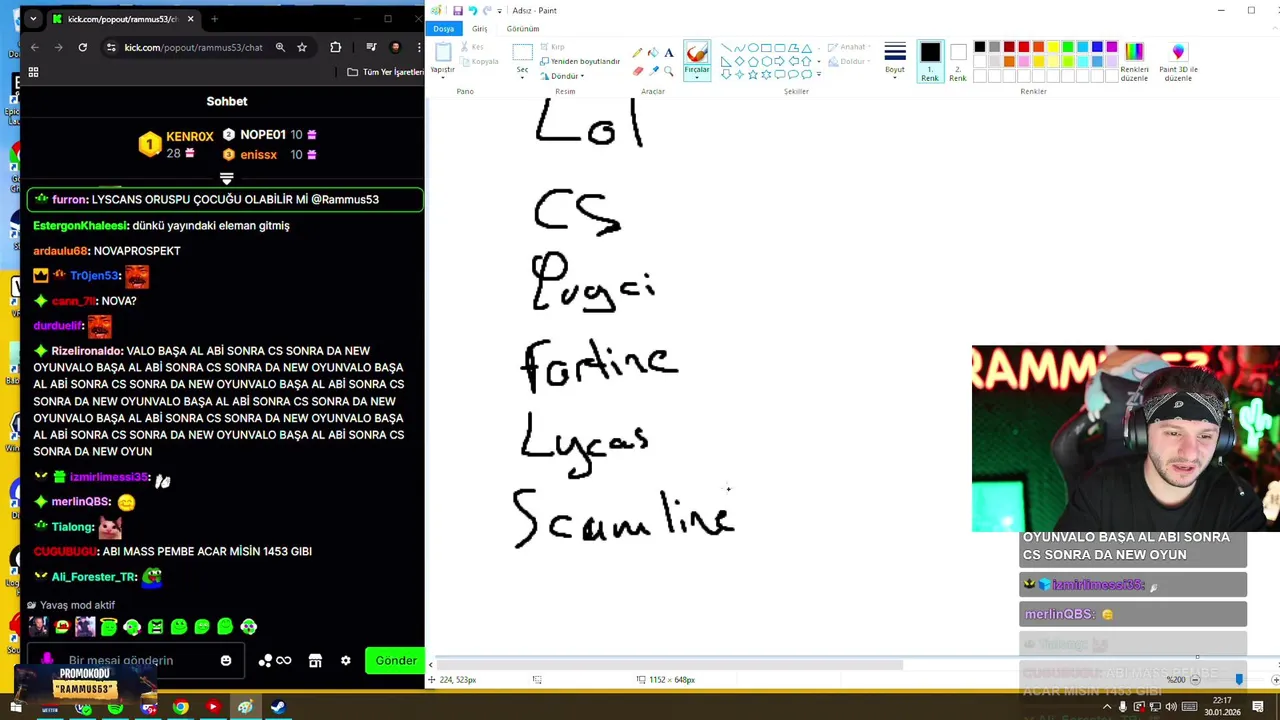Pick the yellow color swatch in Renkler

pos(1053,47)
